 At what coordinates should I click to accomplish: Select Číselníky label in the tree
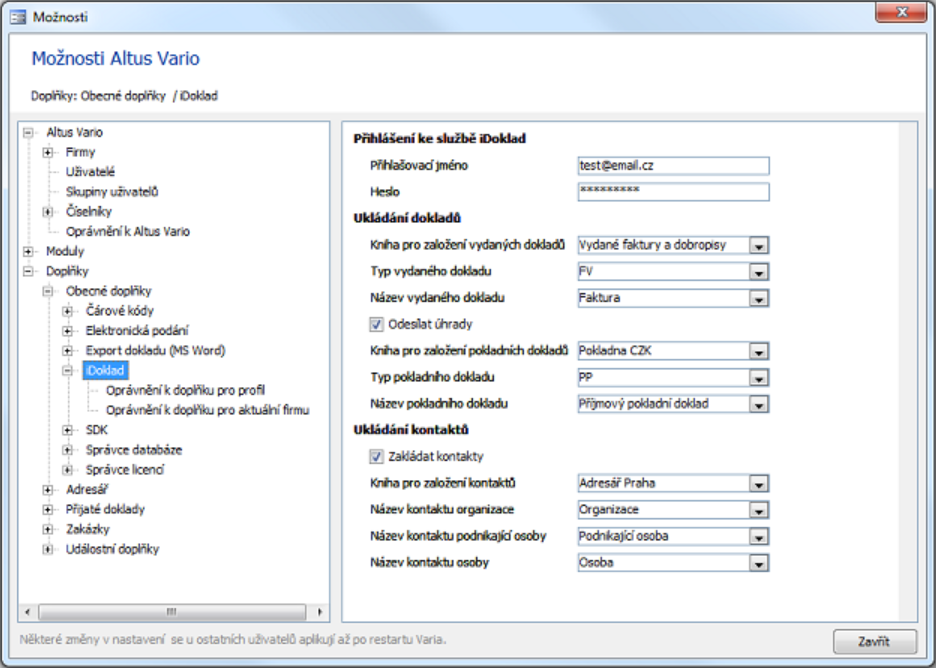click(88, 211)
